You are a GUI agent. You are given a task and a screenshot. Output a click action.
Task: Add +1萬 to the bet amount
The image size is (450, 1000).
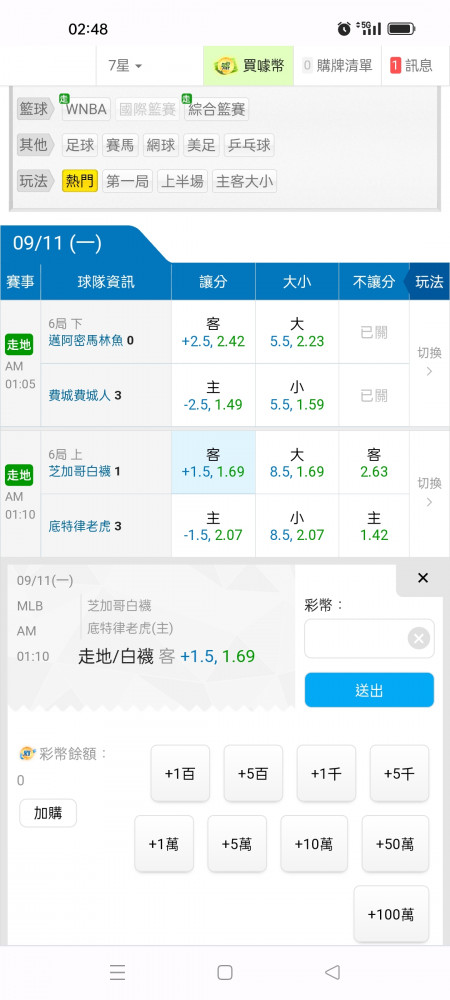click(x=164, y=844)
